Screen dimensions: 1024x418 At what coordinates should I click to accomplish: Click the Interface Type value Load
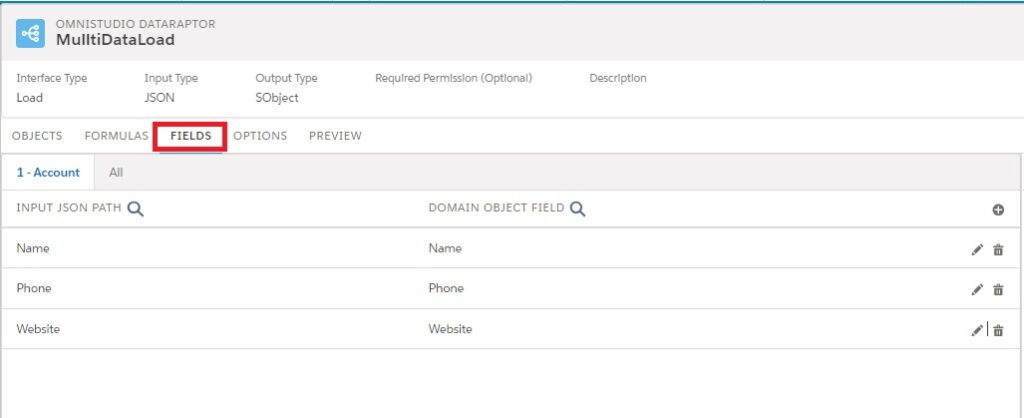29,98
